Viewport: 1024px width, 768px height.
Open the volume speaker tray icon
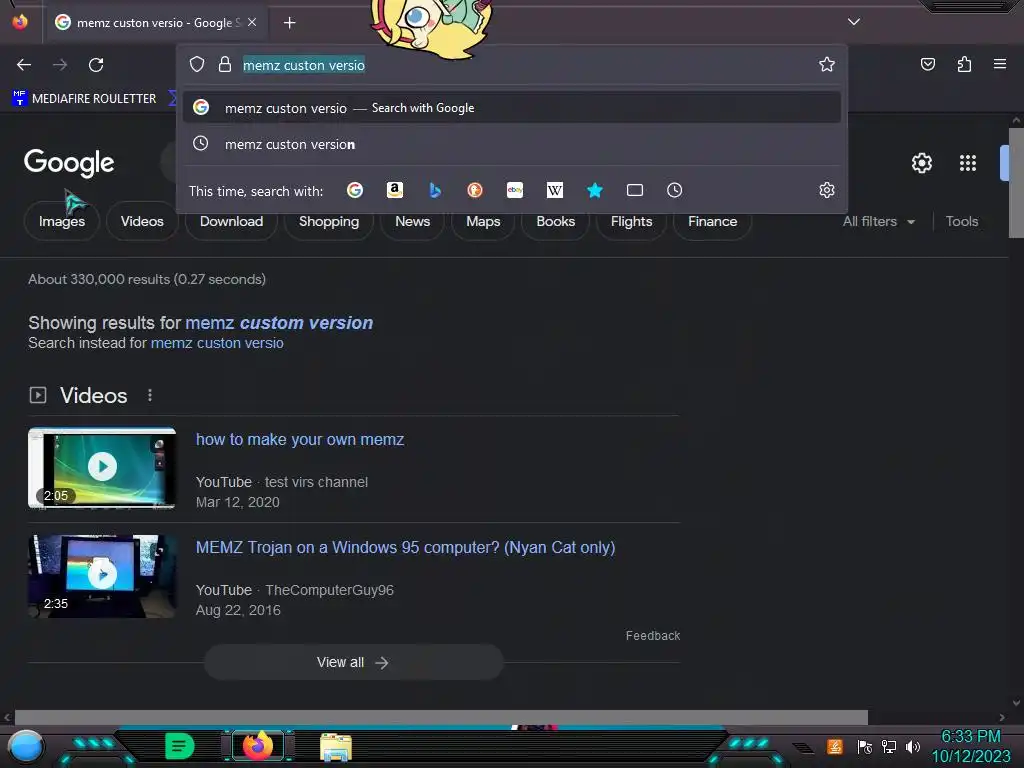click(x=912, y=746)
